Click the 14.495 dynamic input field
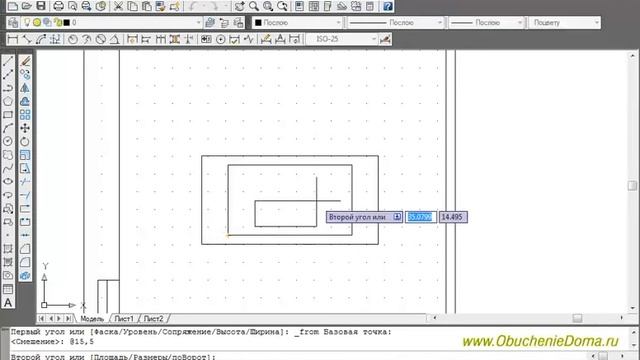This screenshot has width=640, height=360. (453, 217)
